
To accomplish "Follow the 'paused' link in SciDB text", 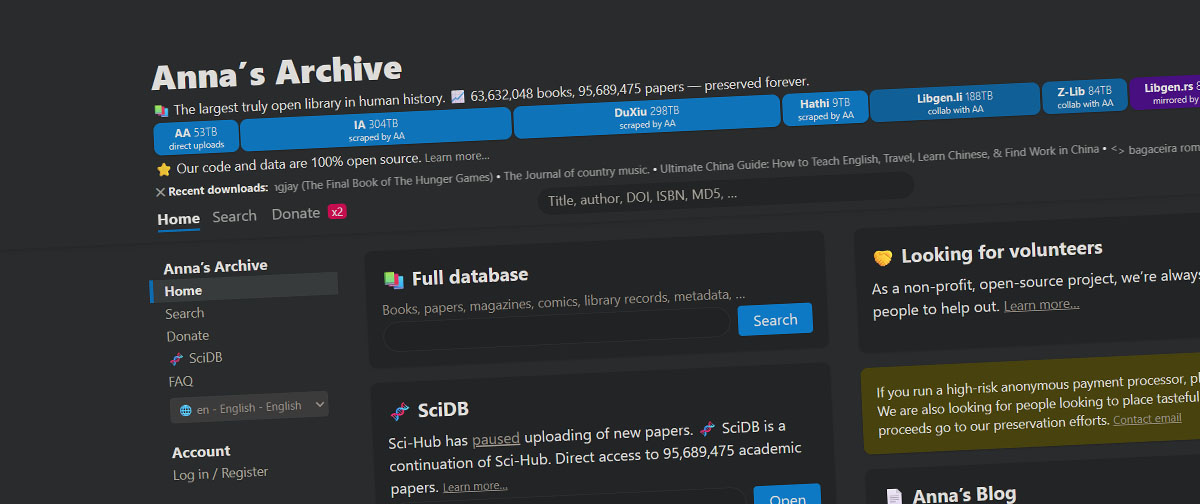I will click(496, 438).
